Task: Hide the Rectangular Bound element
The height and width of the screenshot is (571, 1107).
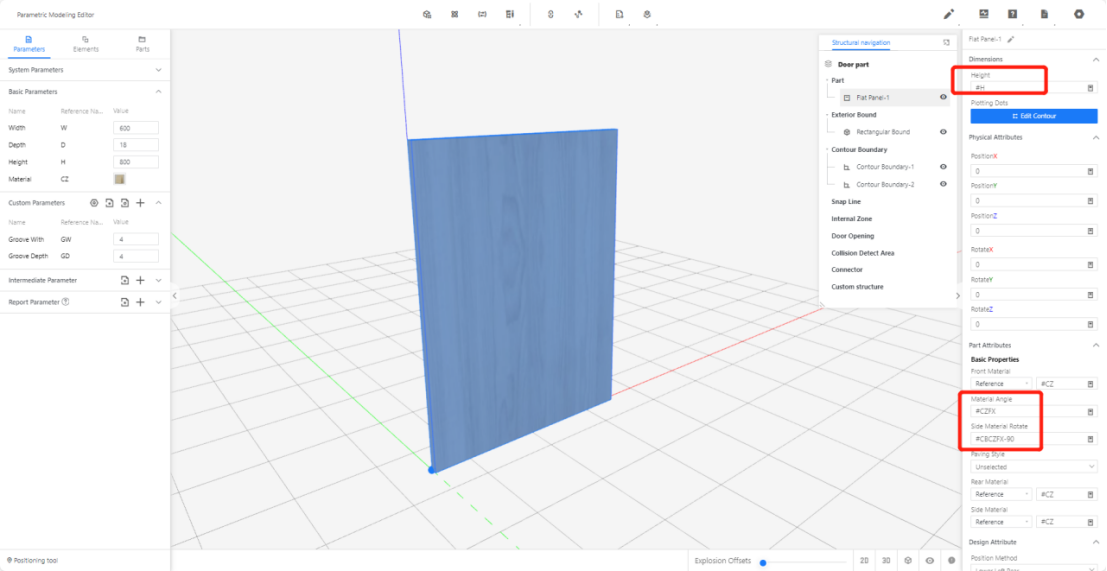Action: click(x=943, y=132)
